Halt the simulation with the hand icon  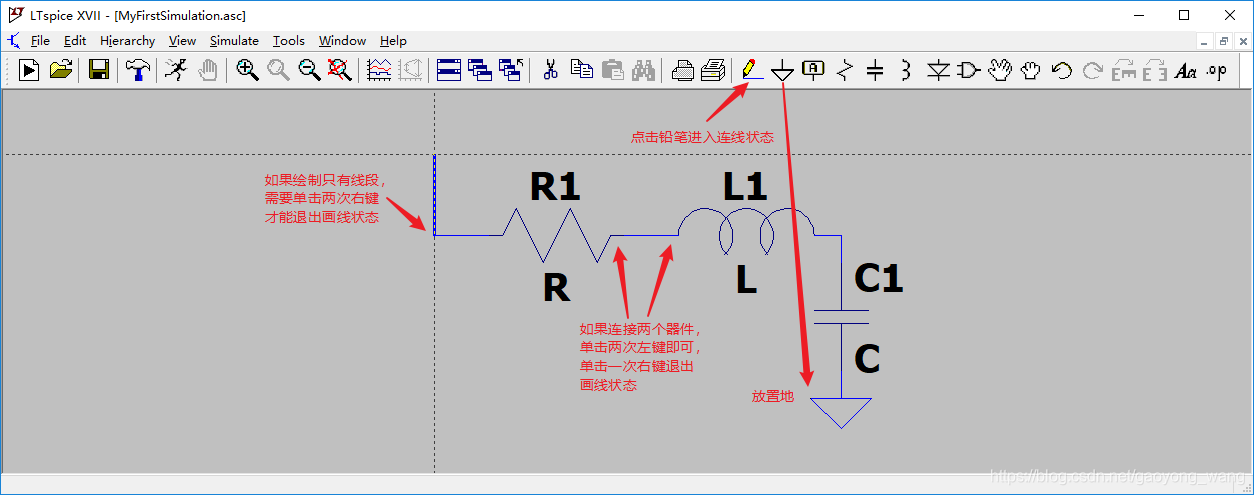[208, 70]
